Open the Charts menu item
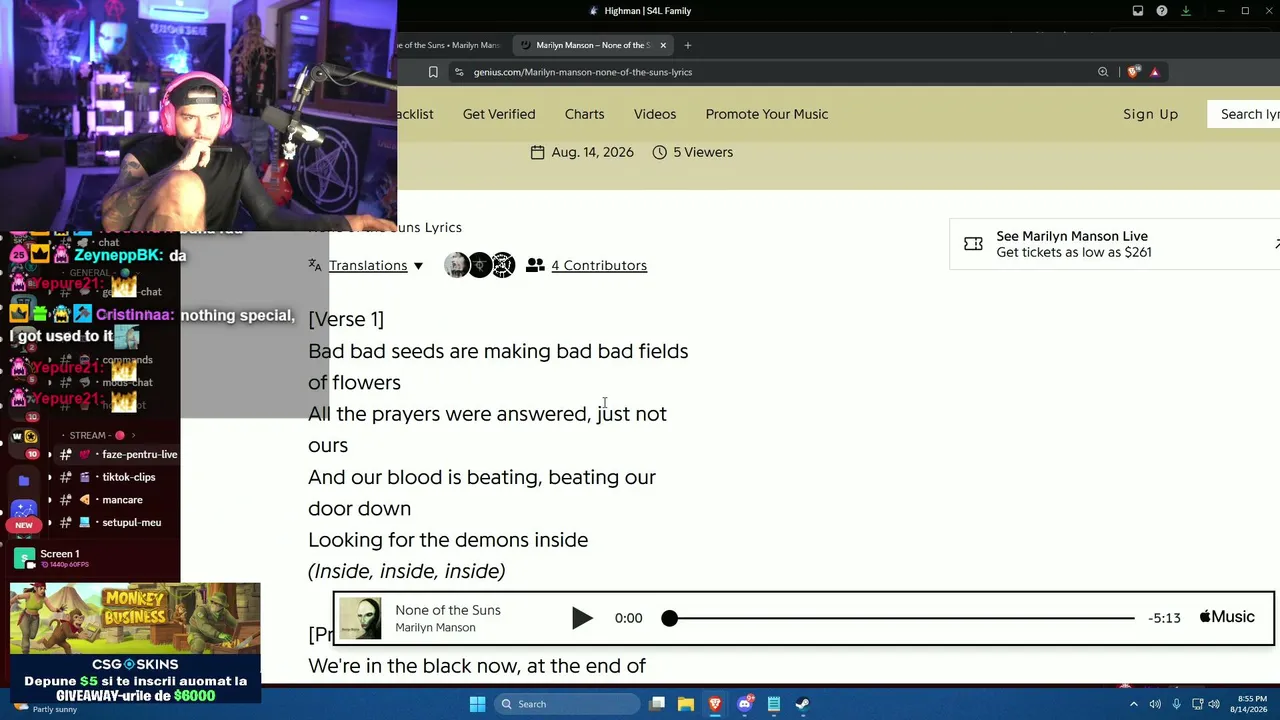The image size is (1280, 720). tap(584, 114)
